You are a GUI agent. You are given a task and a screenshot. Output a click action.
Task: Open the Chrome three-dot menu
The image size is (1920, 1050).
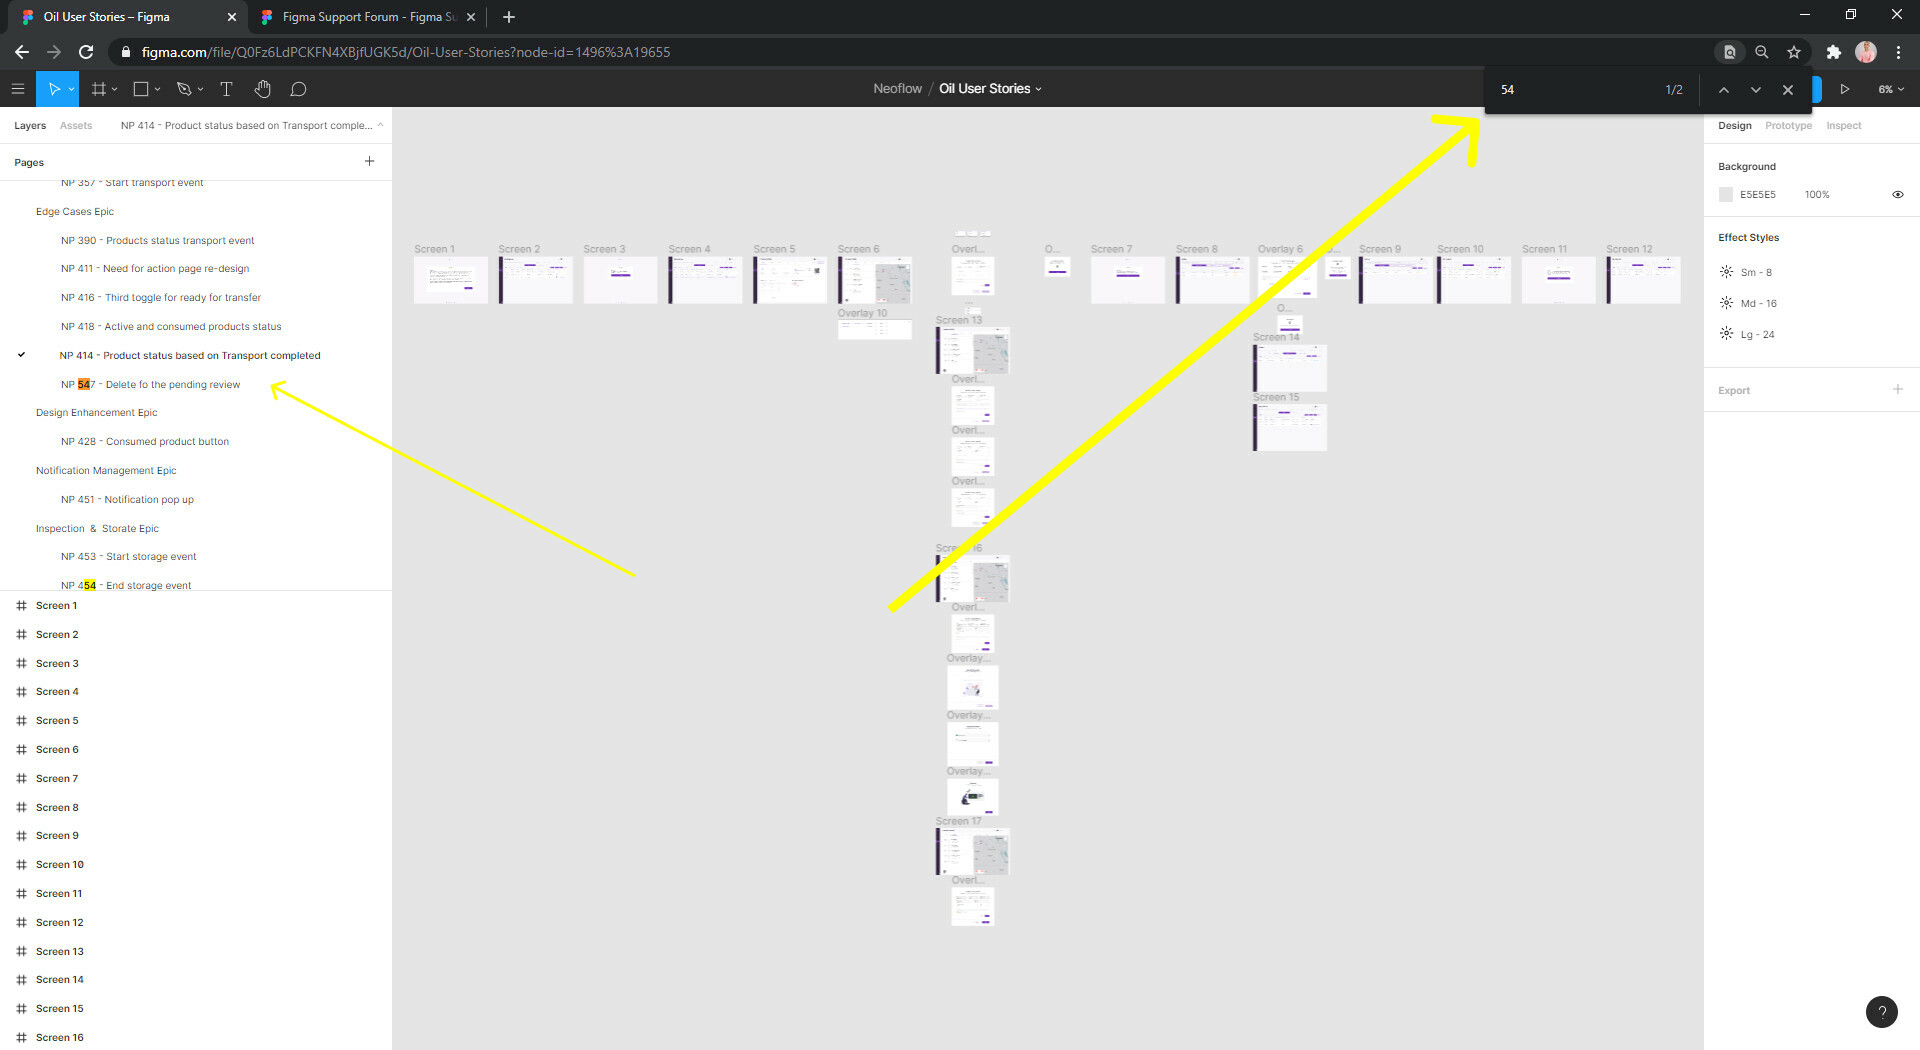tap(1898, 52)
